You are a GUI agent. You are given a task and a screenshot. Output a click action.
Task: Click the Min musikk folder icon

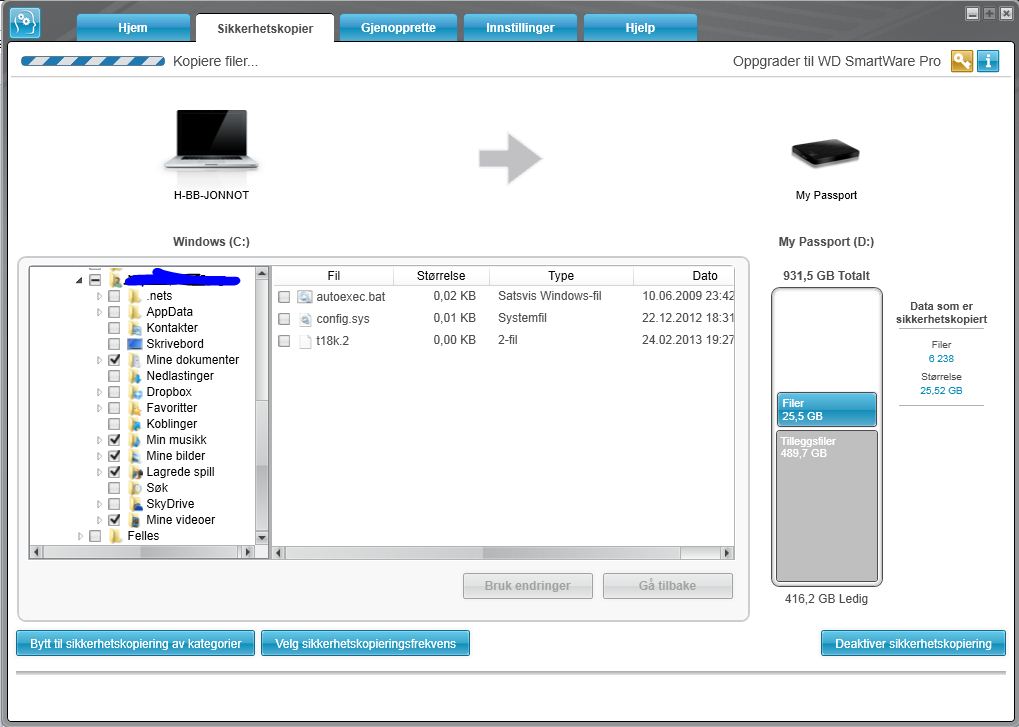pyautogui.click(x=135, y=440)
